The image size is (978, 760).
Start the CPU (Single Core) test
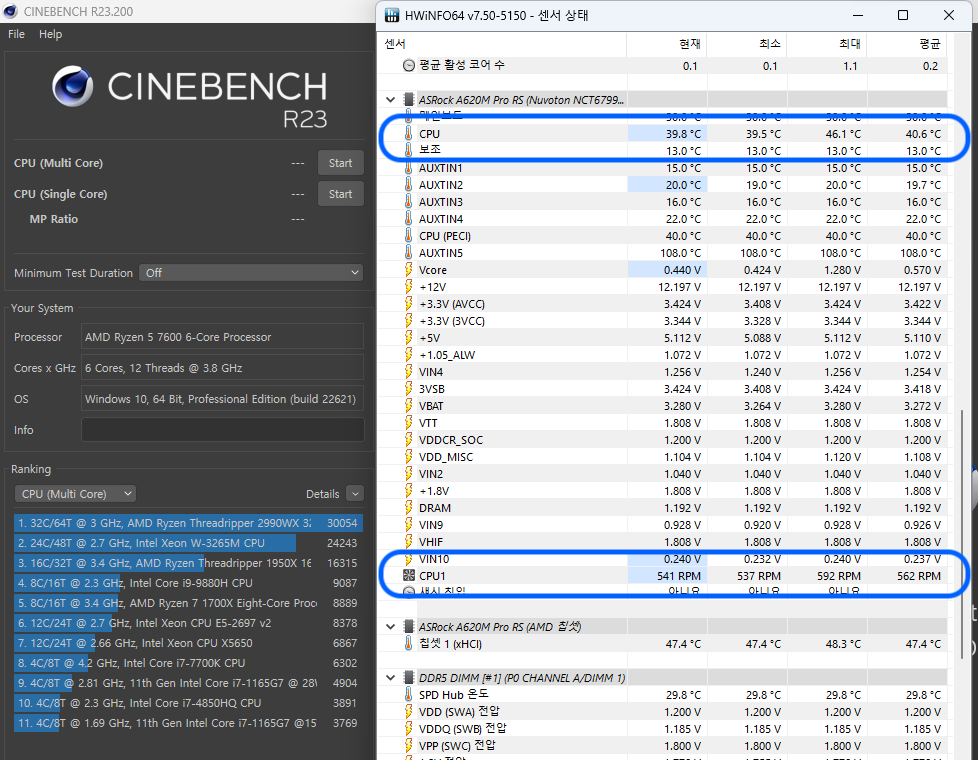(341, 194)
